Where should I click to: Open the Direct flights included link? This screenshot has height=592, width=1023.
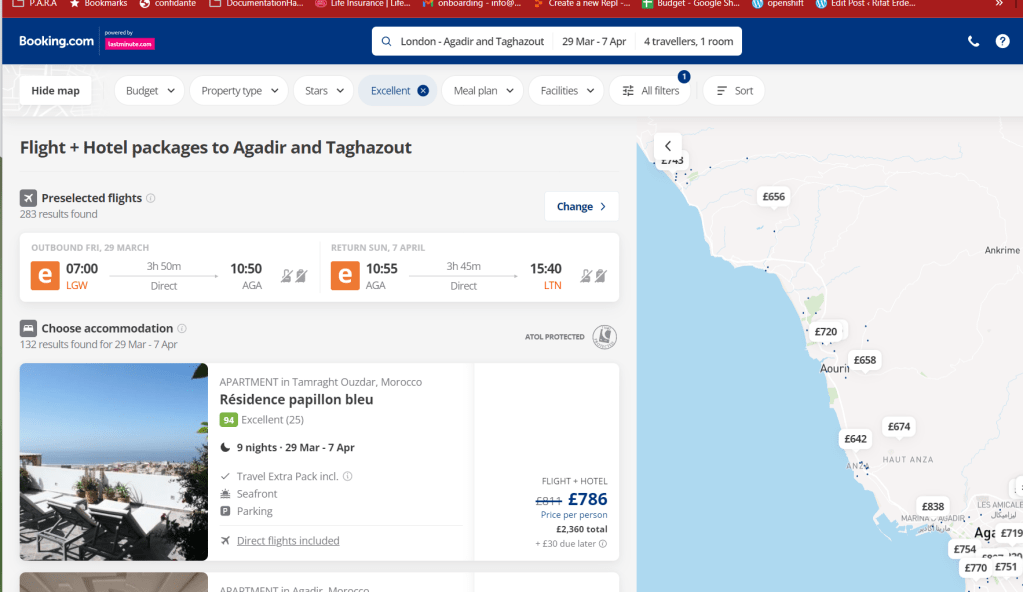click(x=288, y=540)
